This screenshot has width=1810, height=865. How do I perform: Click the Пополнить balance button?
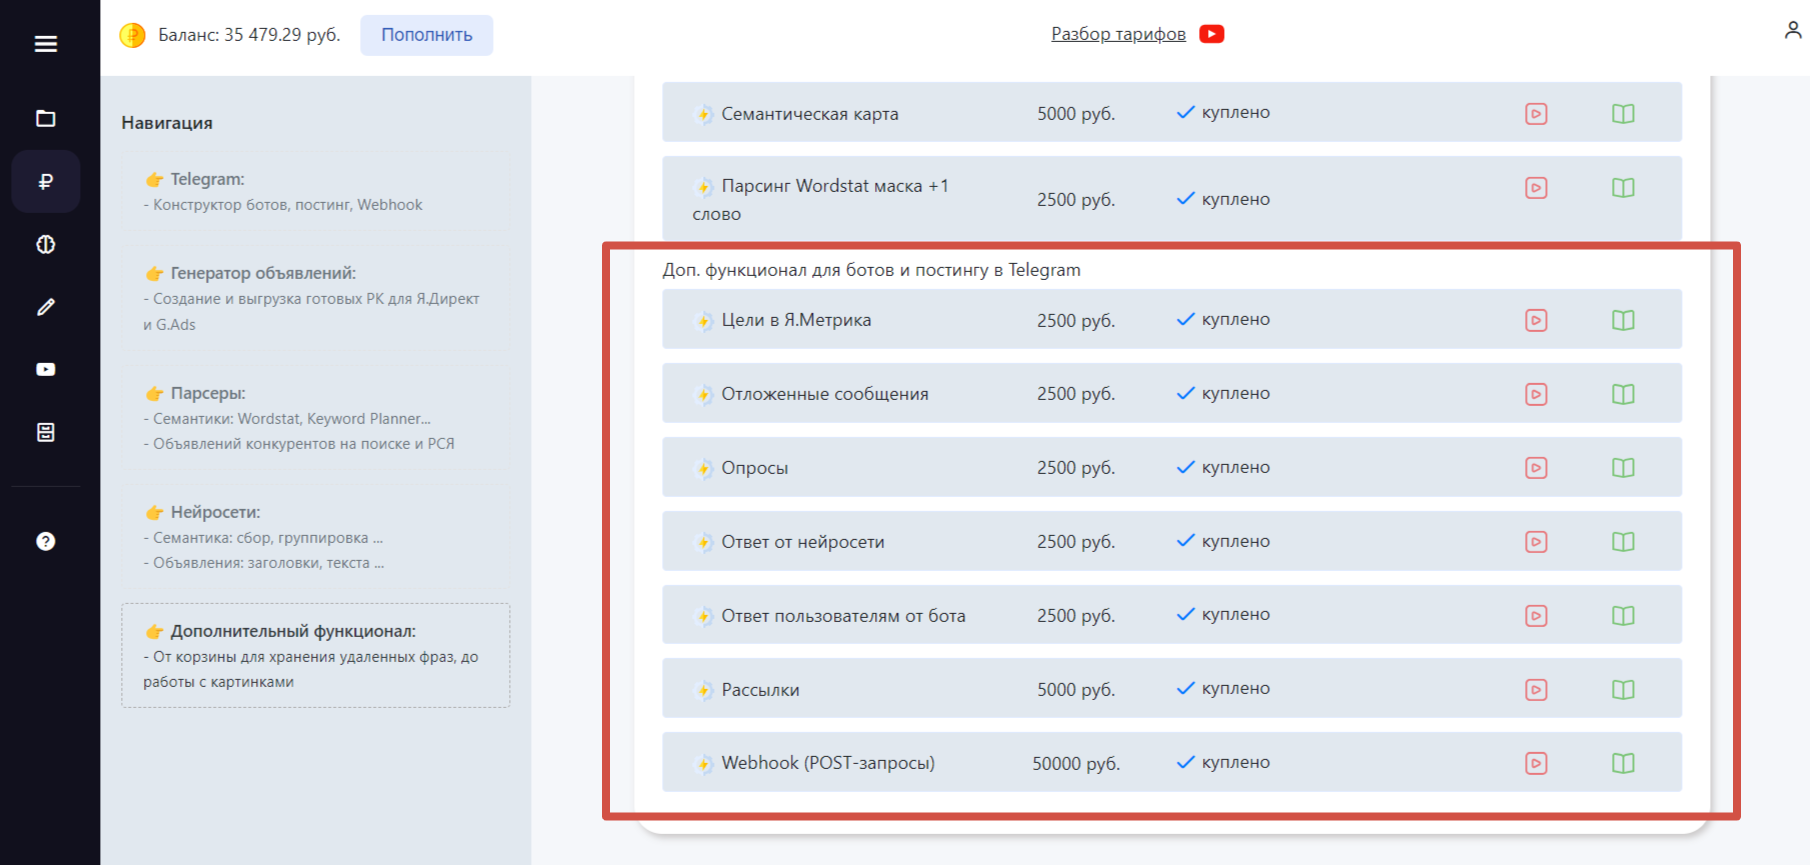[x=426, y=35]
